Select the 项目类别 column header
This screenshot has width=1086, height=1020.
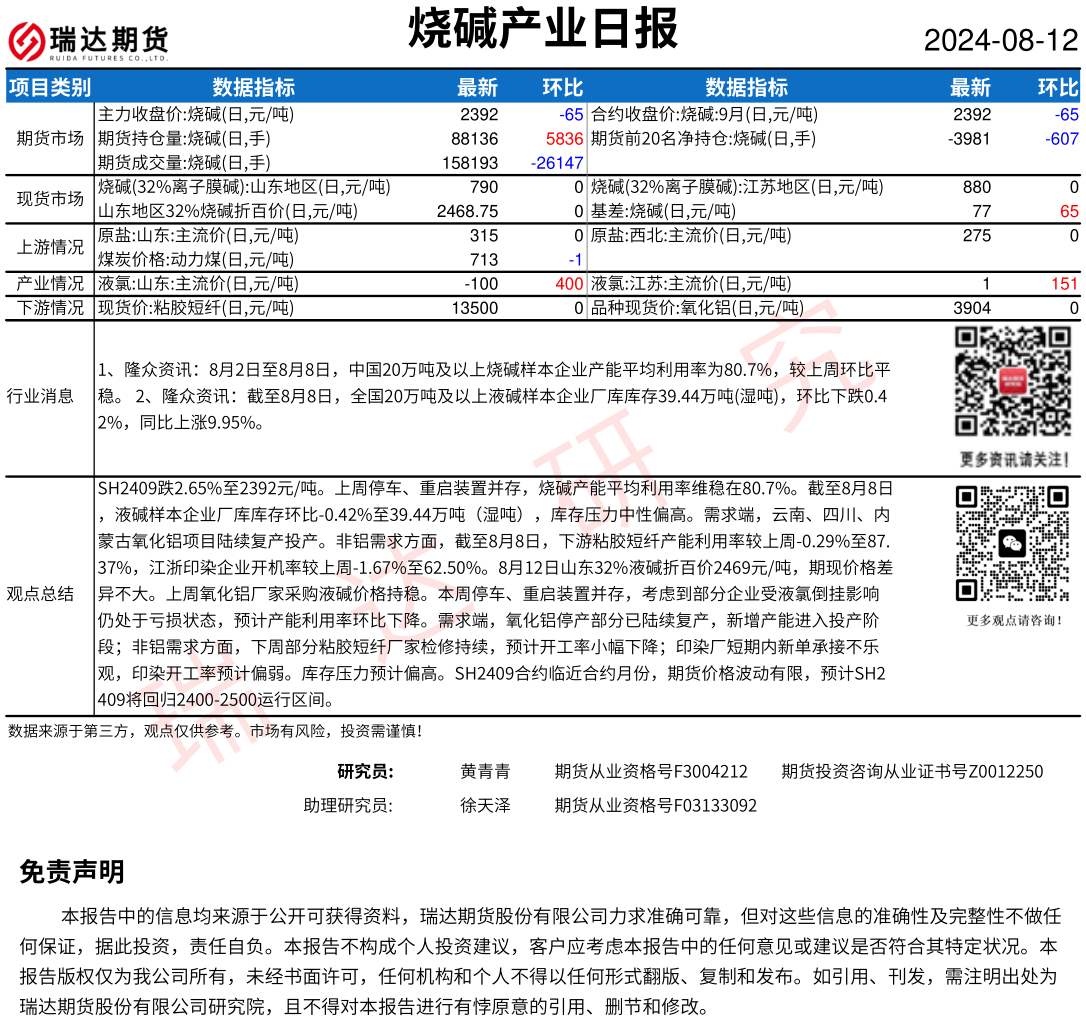[49, 87]
